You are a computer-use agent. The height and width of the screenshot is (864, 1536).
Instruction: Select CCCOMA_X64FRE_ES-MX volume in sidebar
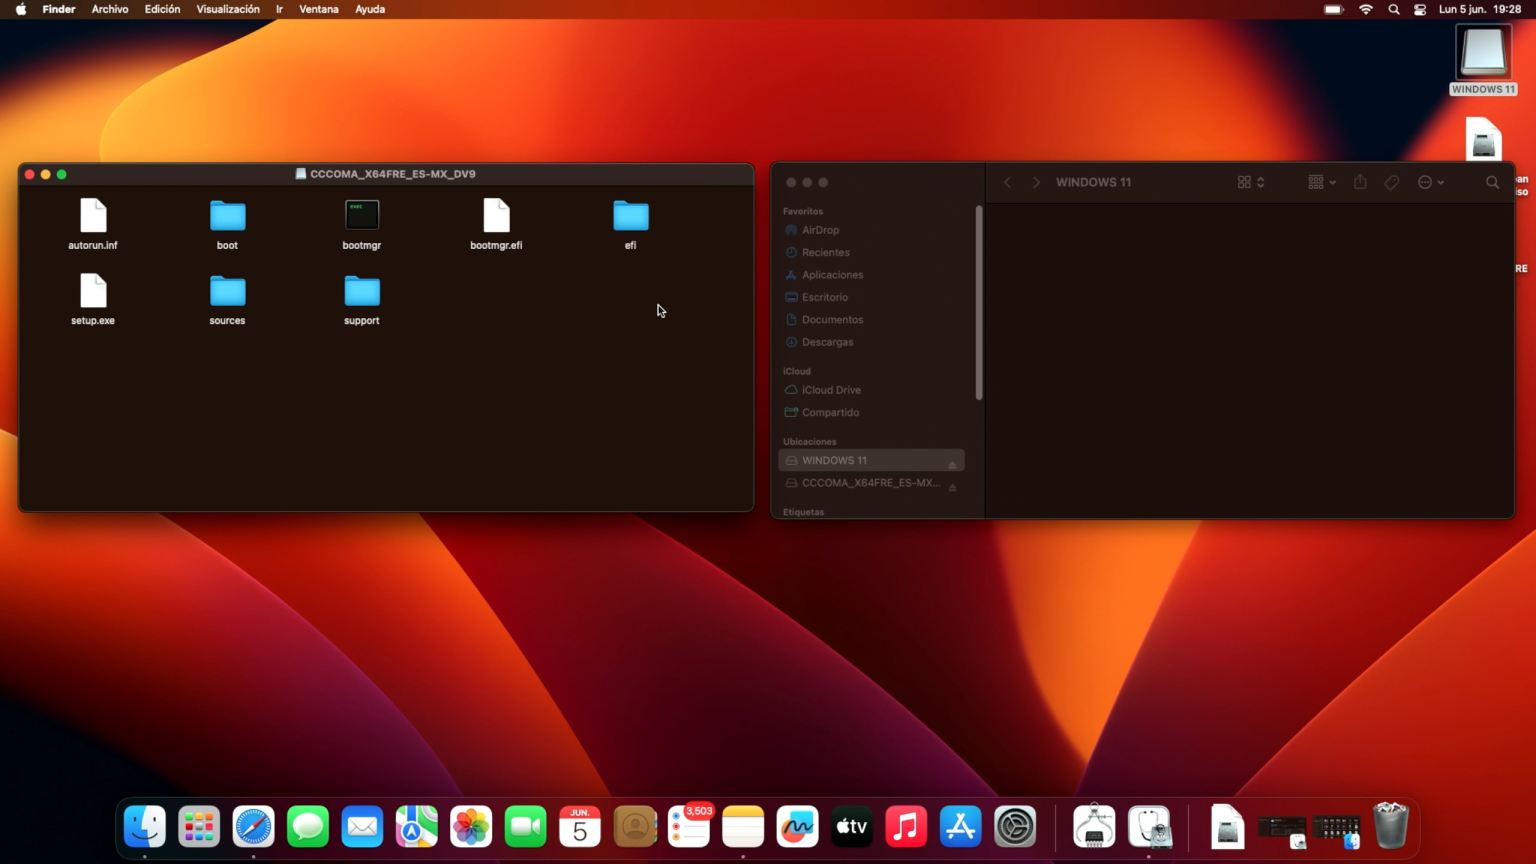click(872, 483)
